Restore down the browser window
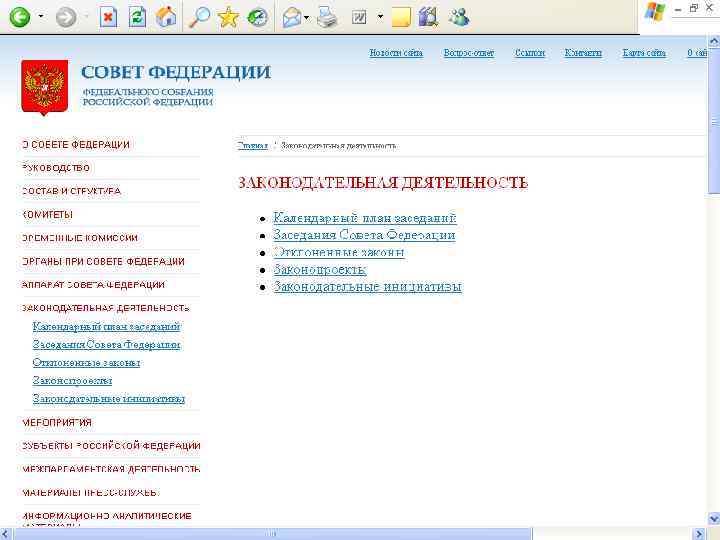 tap(694, 8)
